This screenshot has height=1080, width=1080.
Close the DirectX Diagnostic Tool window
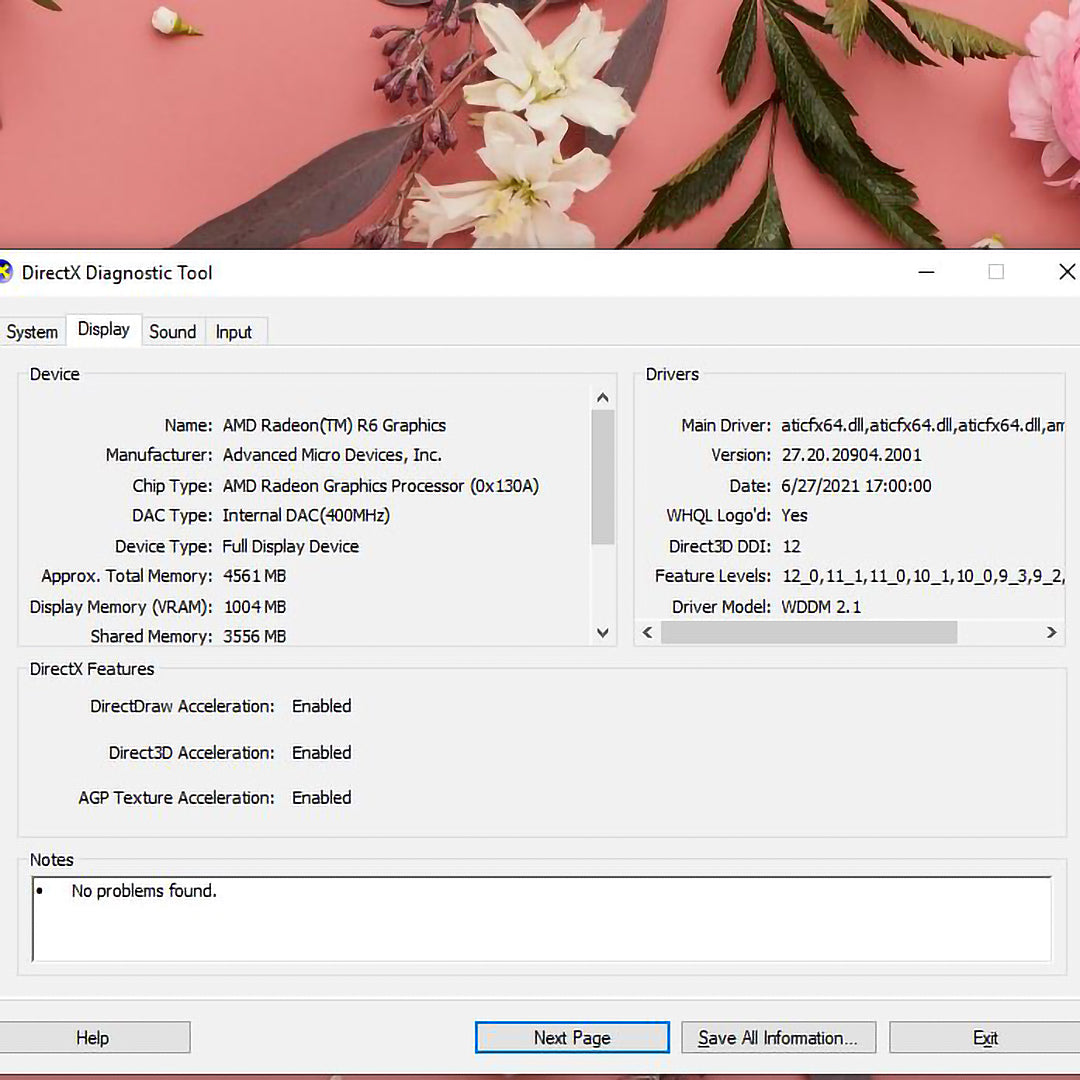point(1066,272)
